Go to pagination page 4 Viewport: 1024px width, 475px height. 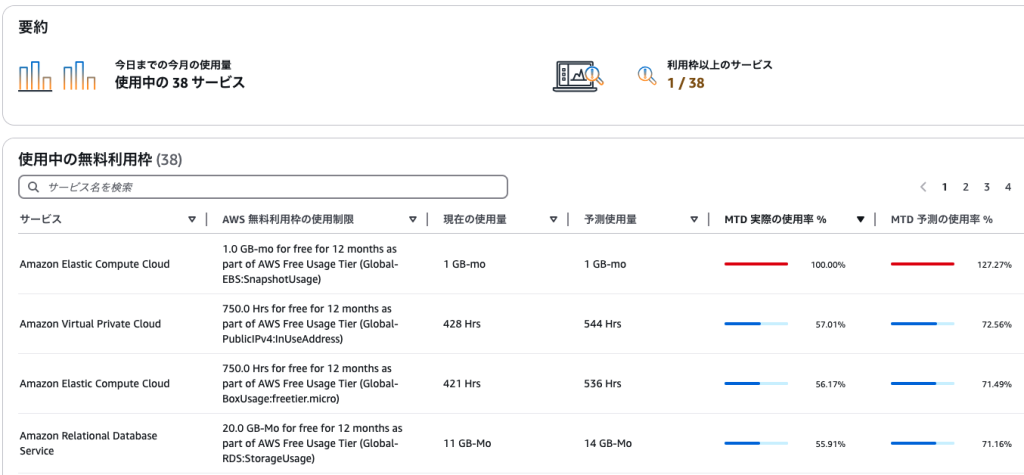pyautogui.click(x=1008, y=187)
